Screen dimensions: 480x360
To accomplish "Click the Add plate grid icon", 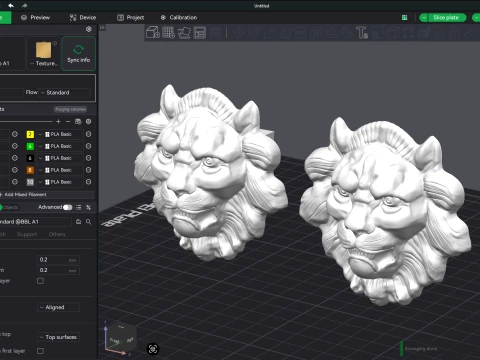I will 168,33.
